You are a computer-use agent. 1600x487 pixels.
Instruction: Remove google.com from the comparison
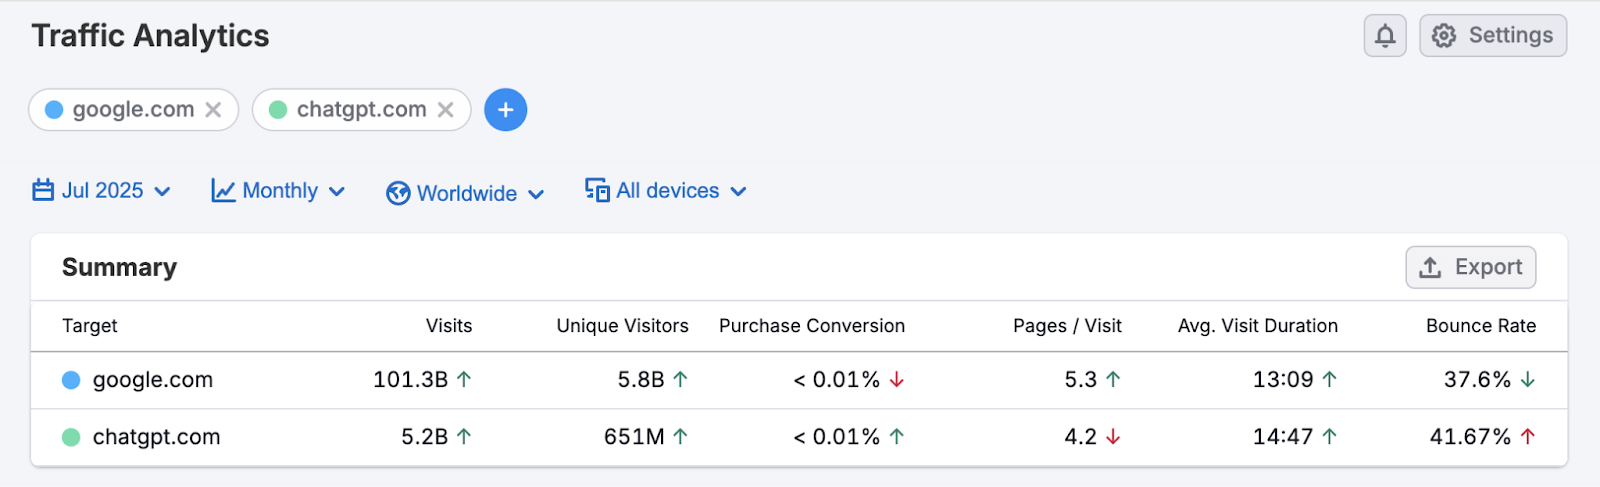(x=213, y=110)
